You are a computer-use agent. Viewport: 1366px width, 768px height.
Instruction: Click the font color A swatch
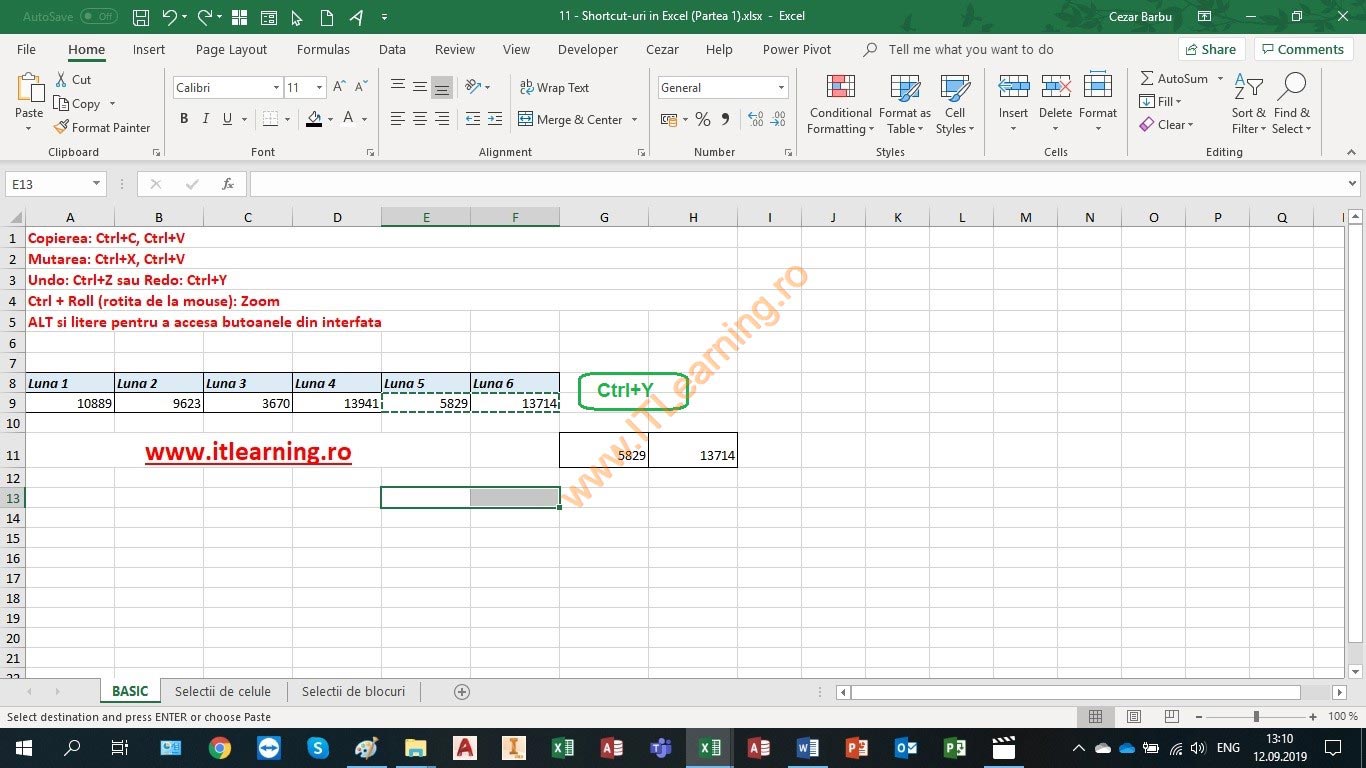click(x=348, y=119)
